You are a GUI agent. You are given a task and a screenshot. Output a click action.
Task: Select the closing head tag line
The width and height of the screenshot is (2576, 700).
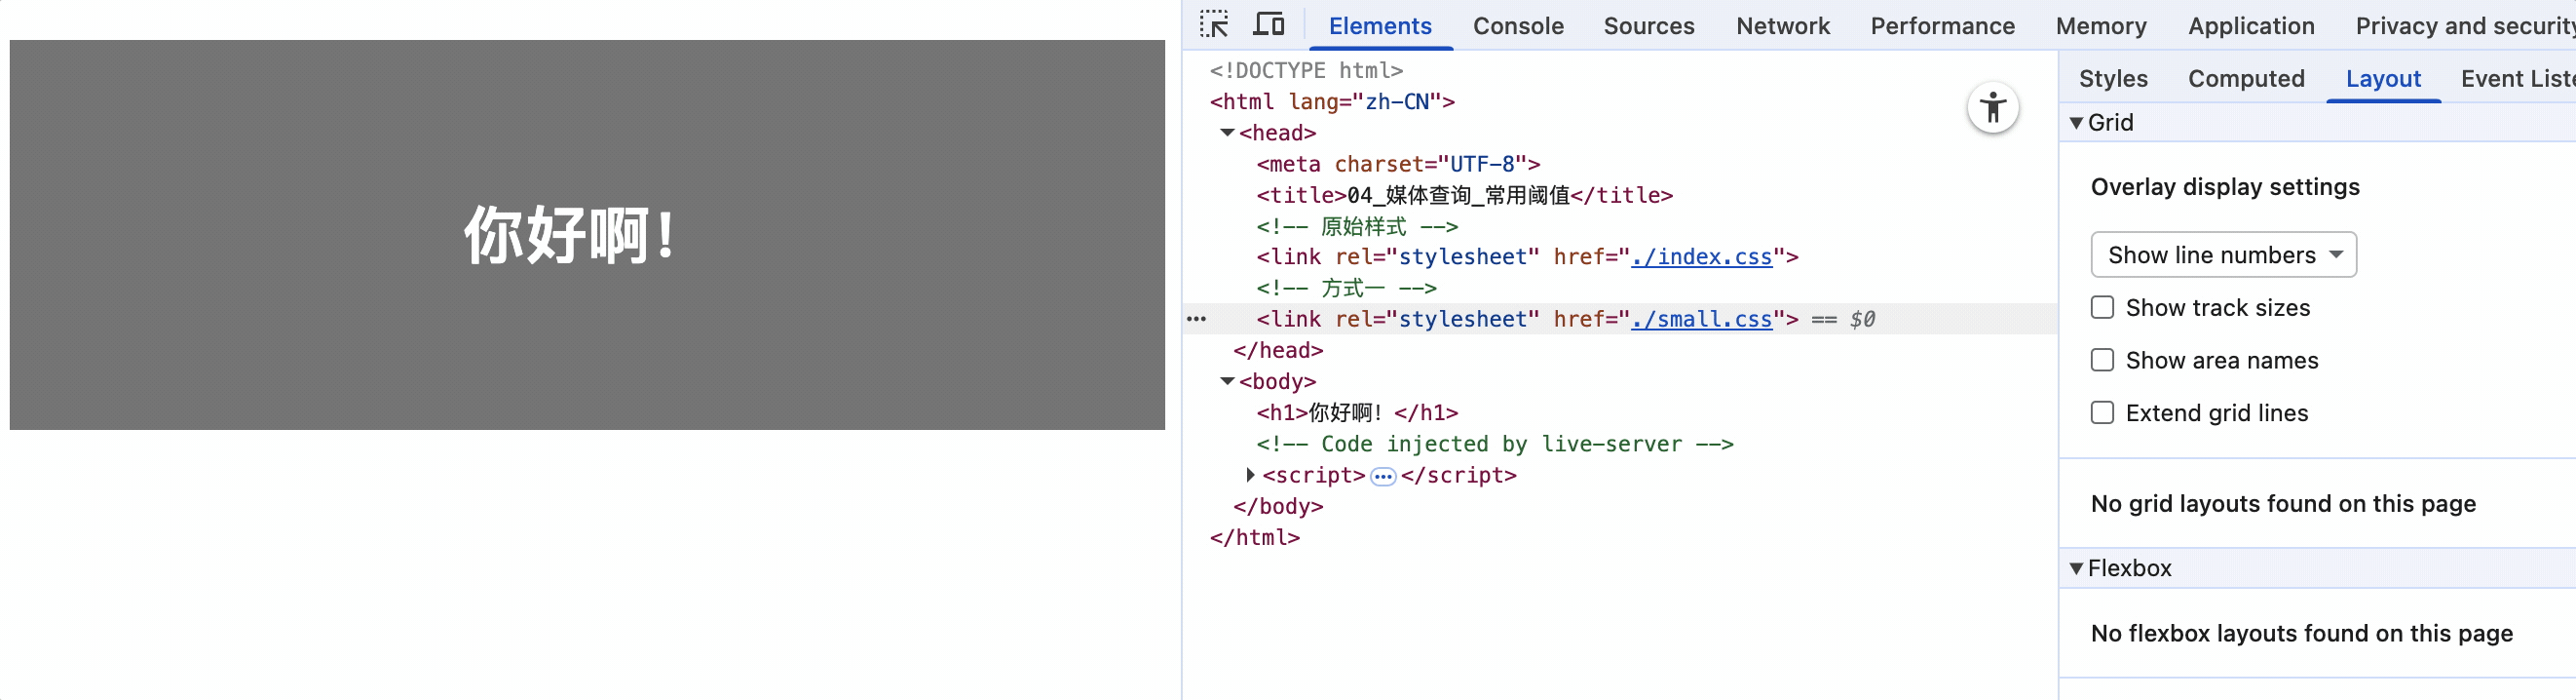click(x=1278, y=350)
